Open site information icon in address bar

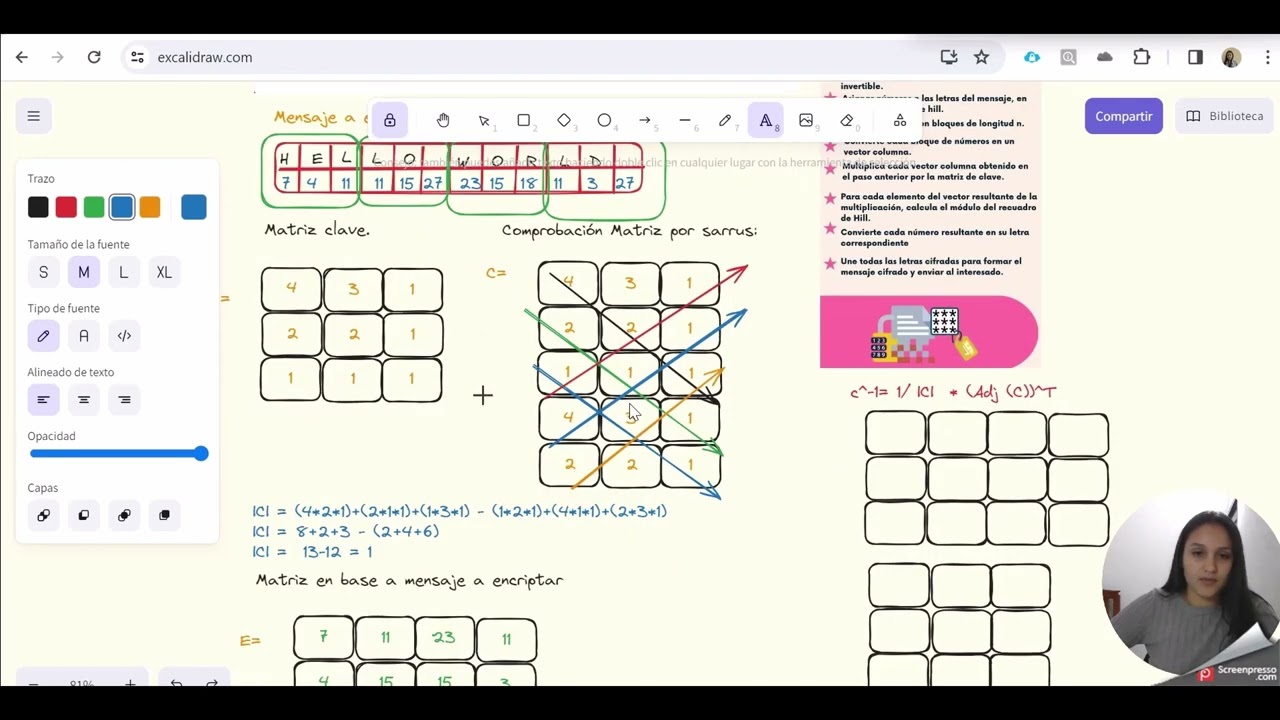(137, 57)
